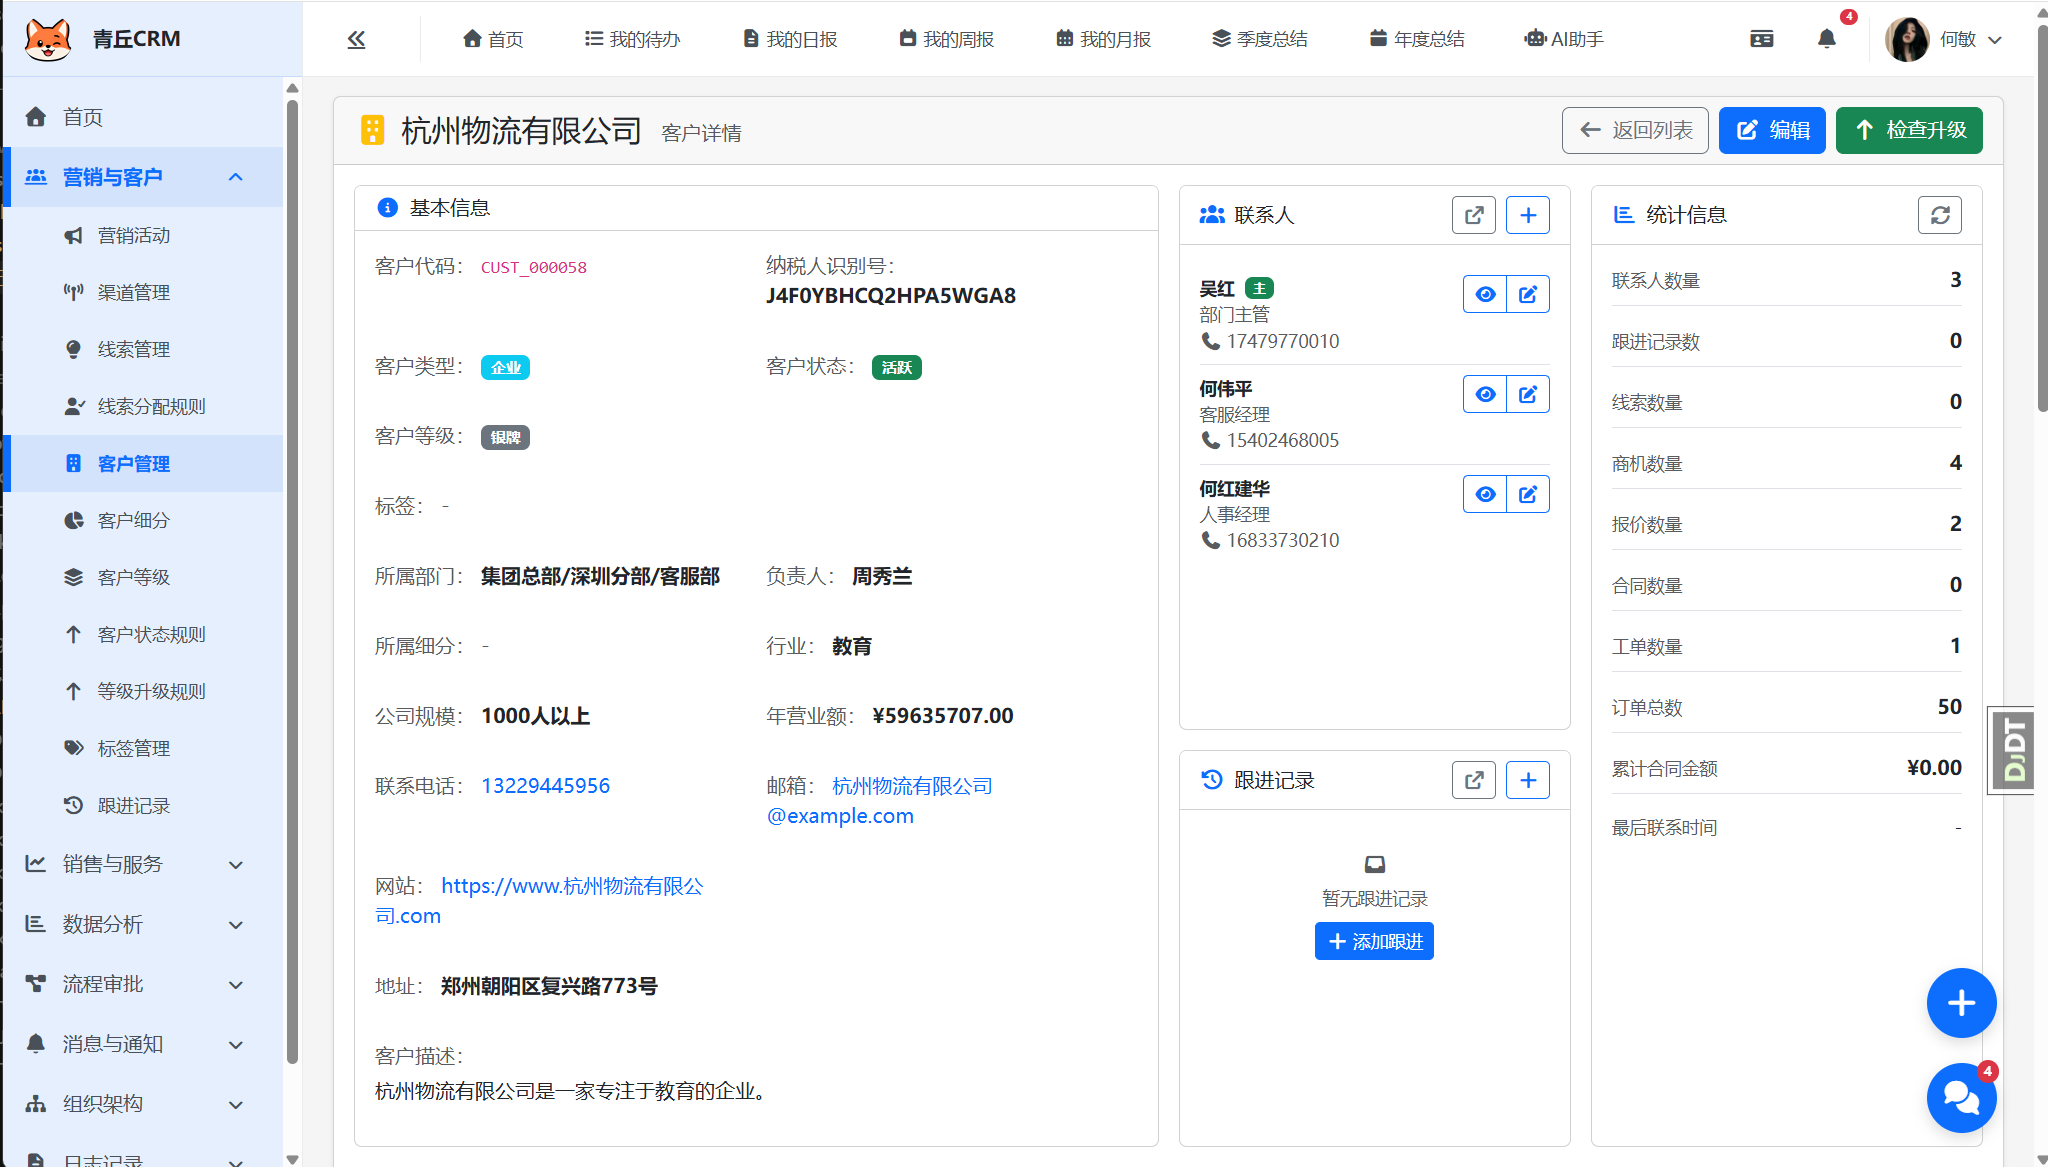Viewport: 2048px width, 1167px height.
Task: View contact 何红建华 with the eye icon
Action: click(x=1484, y=493)
